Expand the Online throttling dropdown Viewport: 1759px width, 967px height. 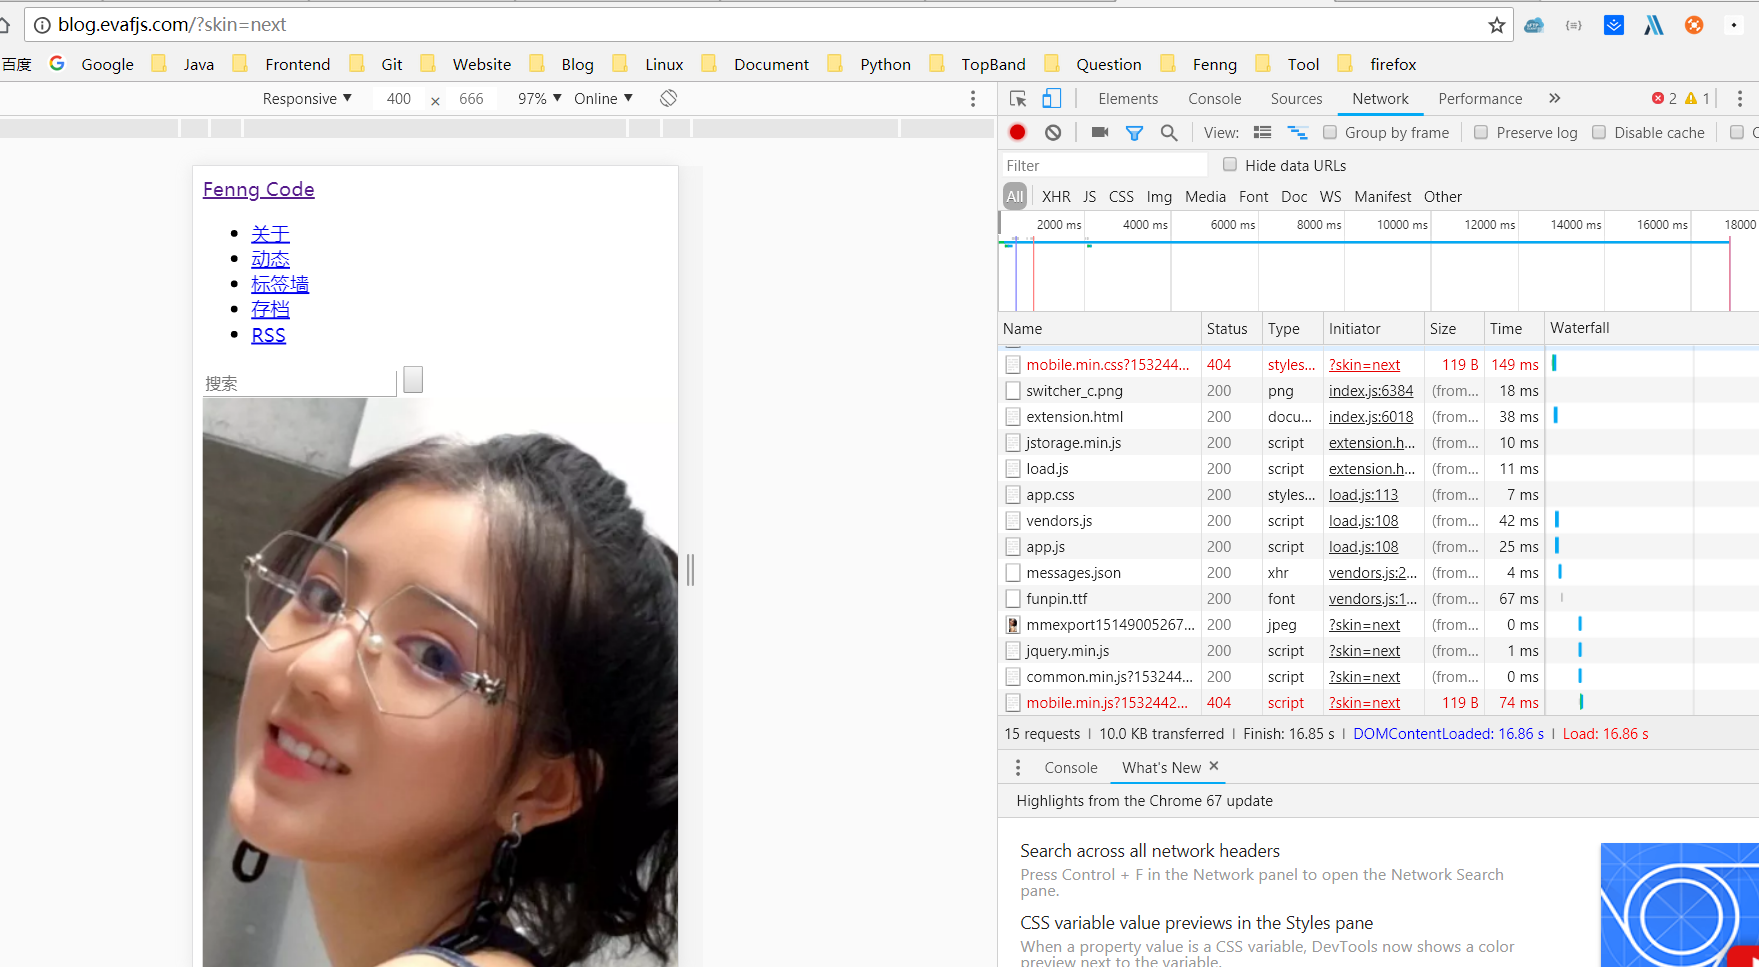click(x=603, y=98)
